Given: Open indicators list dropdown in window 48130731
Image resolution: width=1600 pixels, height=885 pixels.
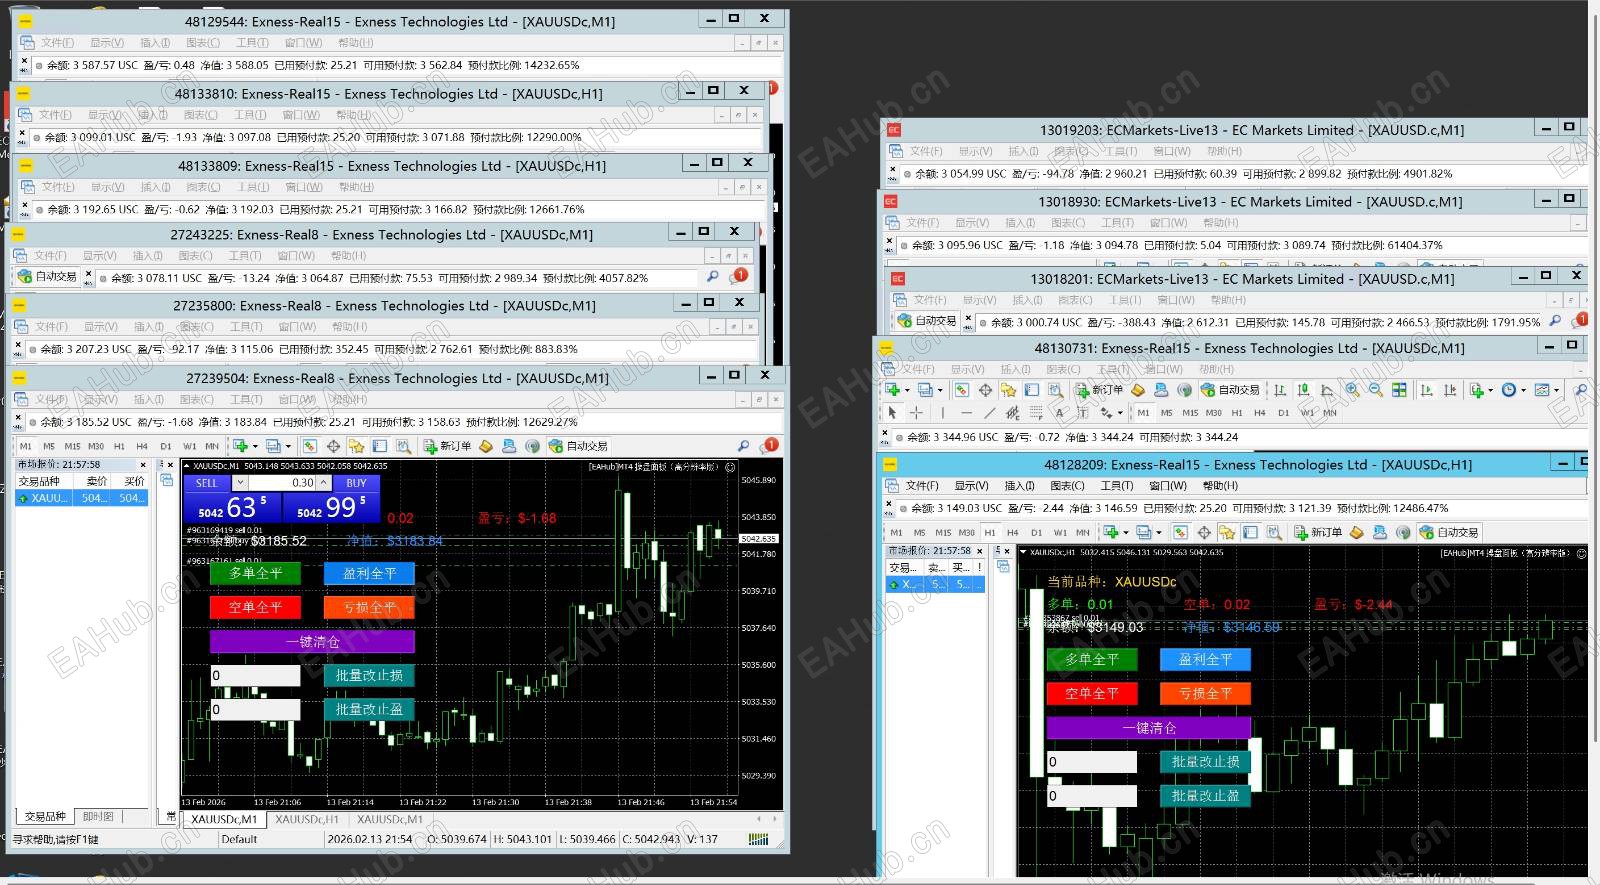Looking at the screenshot, I should [1490, 390].
